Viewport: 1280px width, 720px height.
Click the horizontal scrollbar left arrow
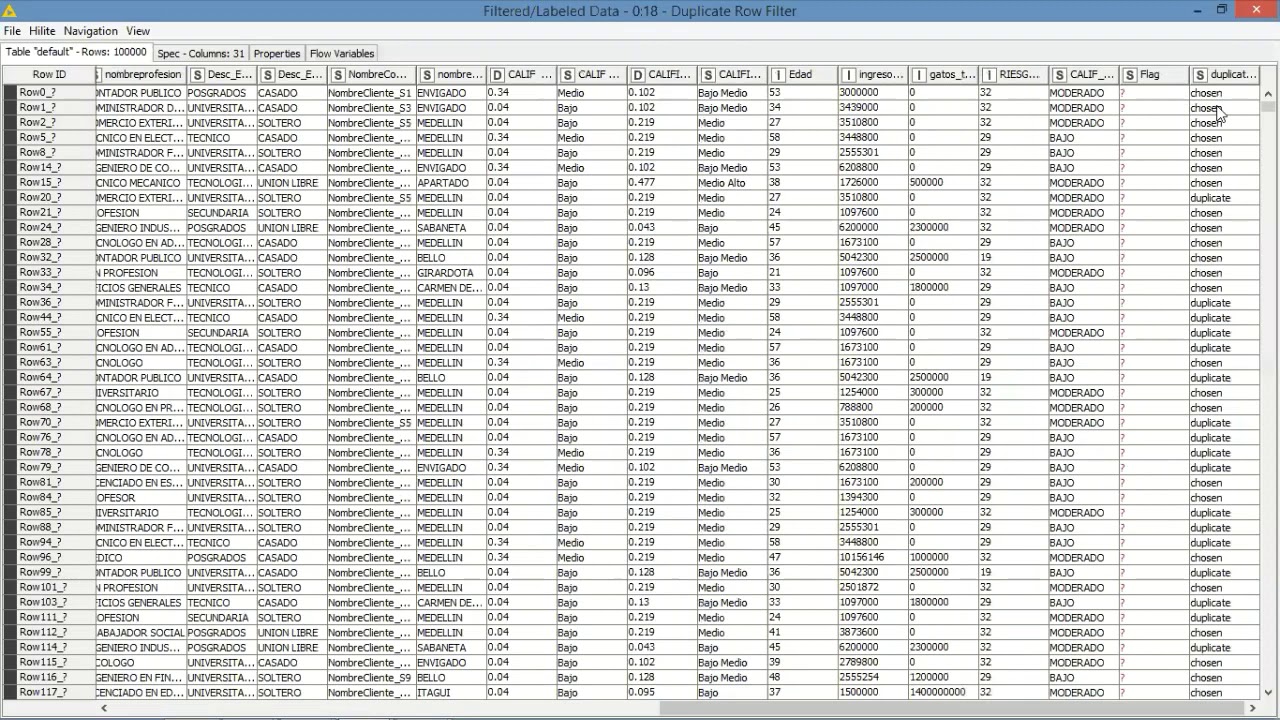pyautogui.click(x=104, y=708)
